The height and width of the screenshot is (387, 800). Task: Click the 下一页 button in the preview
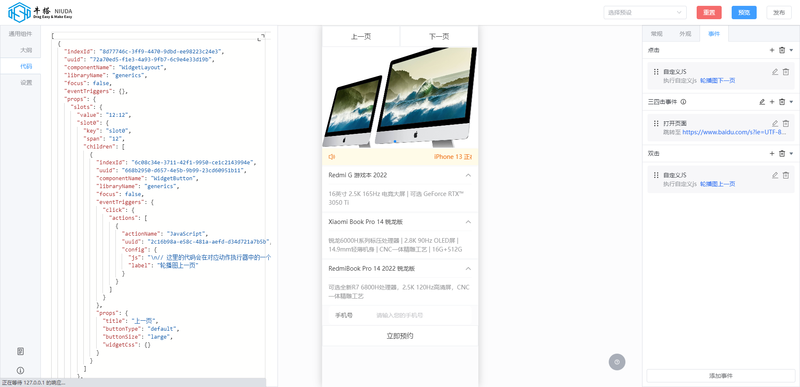(439, 36)
